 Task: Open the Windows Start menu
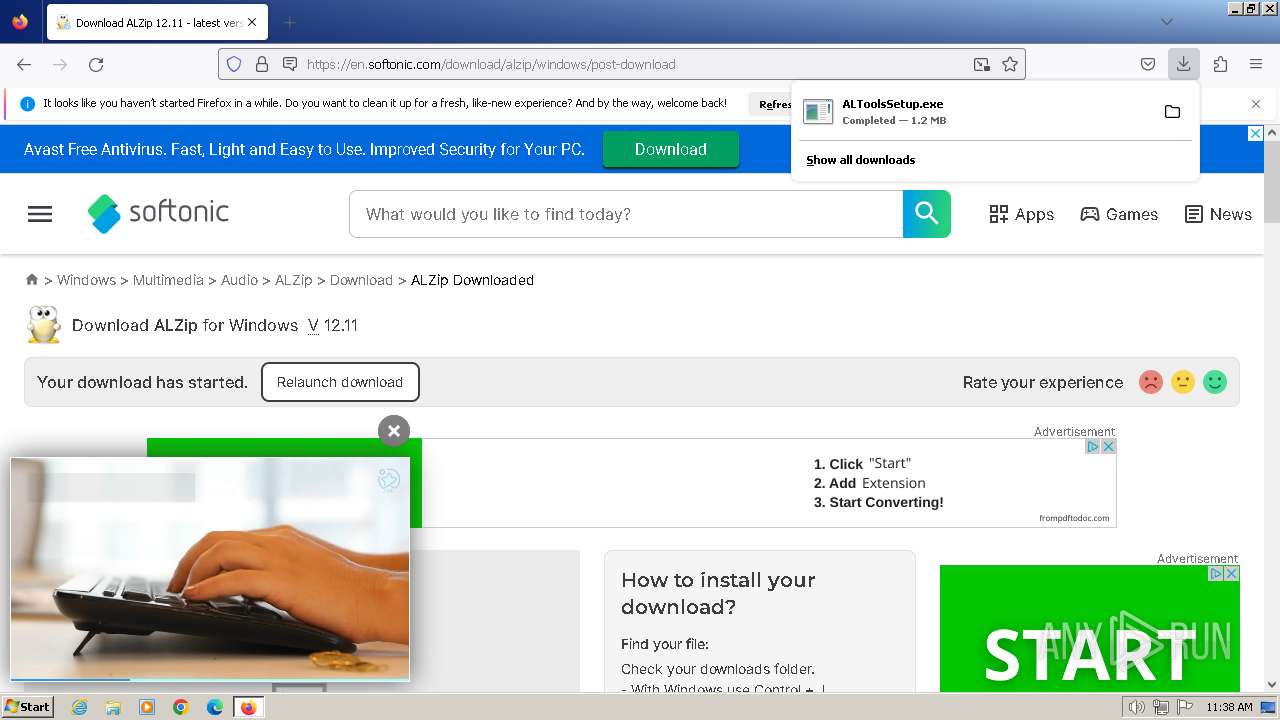[x=28, y=707]
